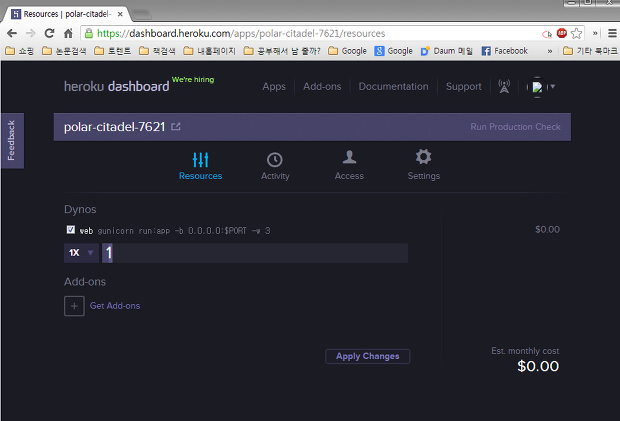Click the dyno count slider handle showing 1
Viewport: 620px width, 421px height.
(108, 253)
